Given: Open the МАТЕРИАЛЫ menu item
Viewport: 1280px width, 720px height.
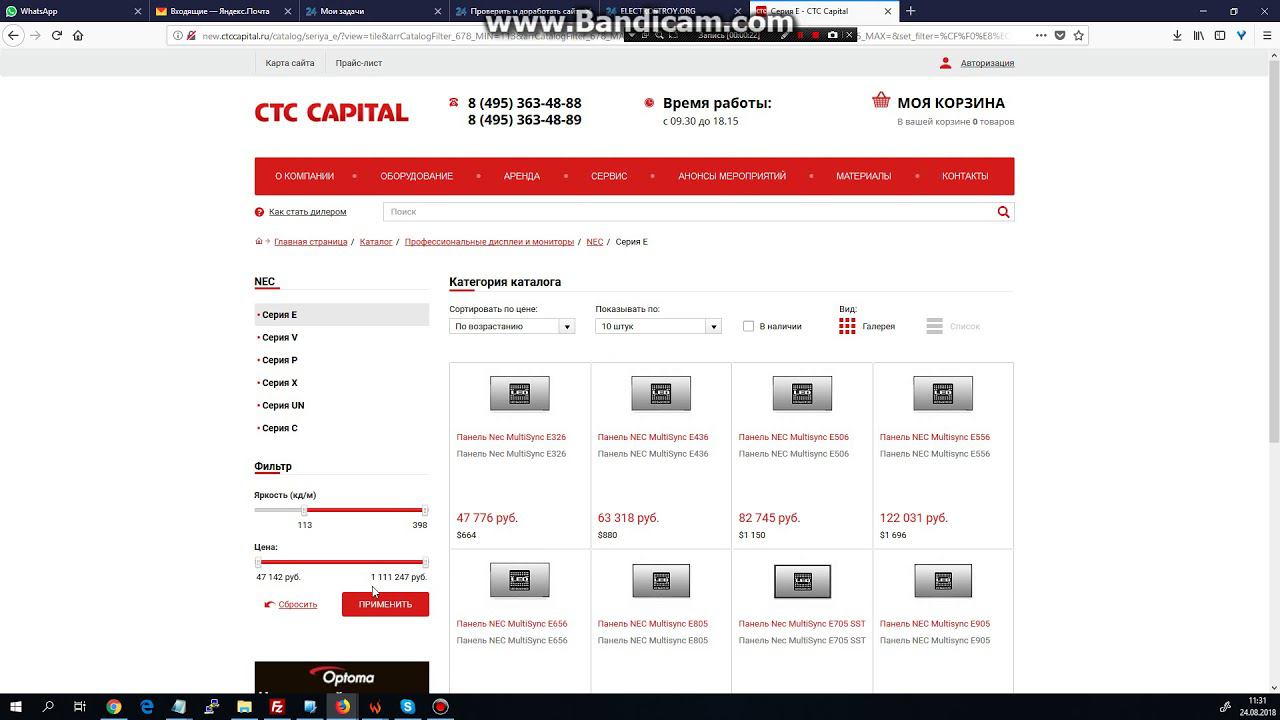Looking at the screenshot, I should pyautogui.click(x=863, y=176).
